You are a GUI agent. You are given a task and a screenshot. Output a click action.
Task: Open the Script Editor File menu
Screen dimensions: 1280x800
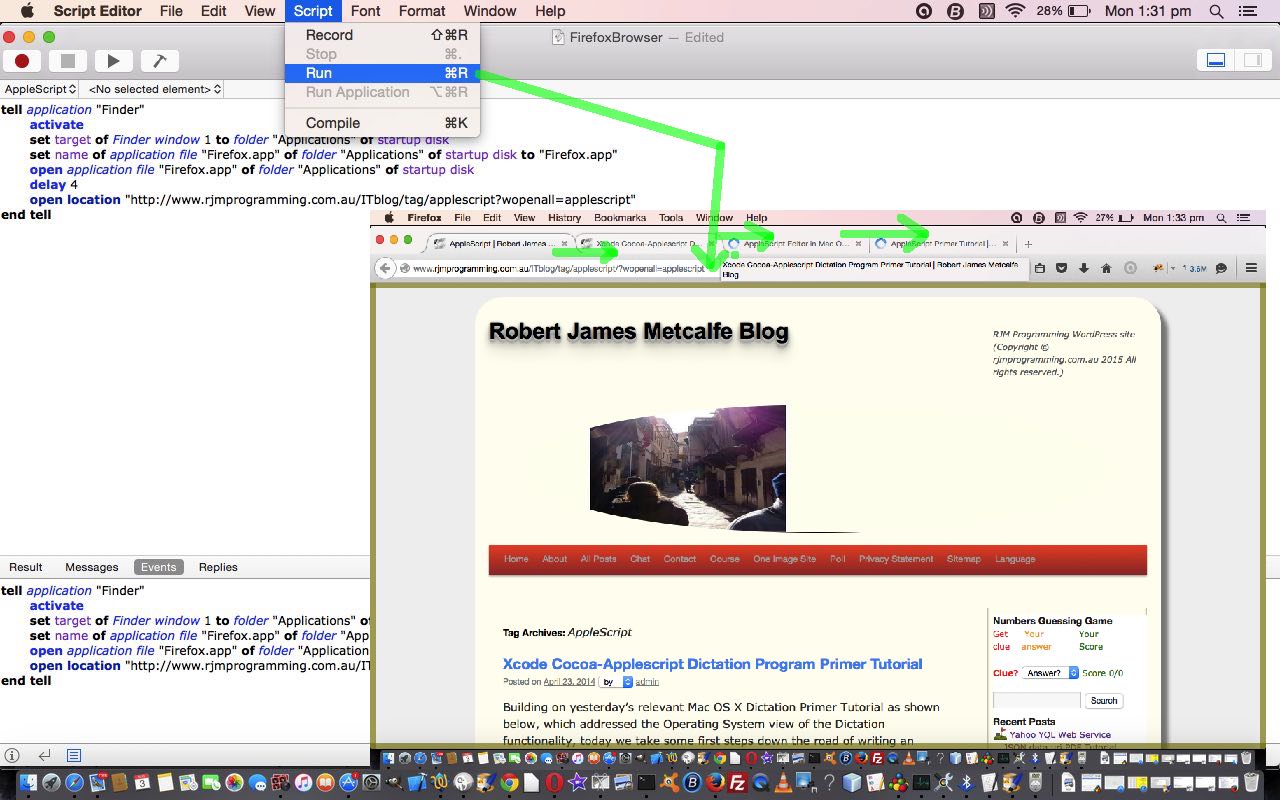click(171, 11)
